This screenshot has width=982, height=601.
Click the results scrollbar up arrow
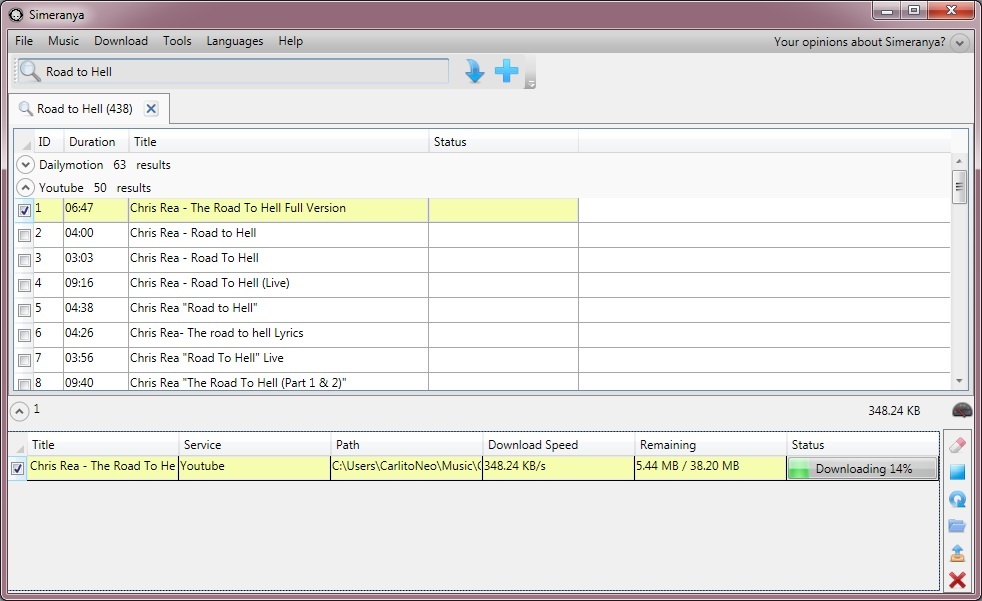pos(959,162)
